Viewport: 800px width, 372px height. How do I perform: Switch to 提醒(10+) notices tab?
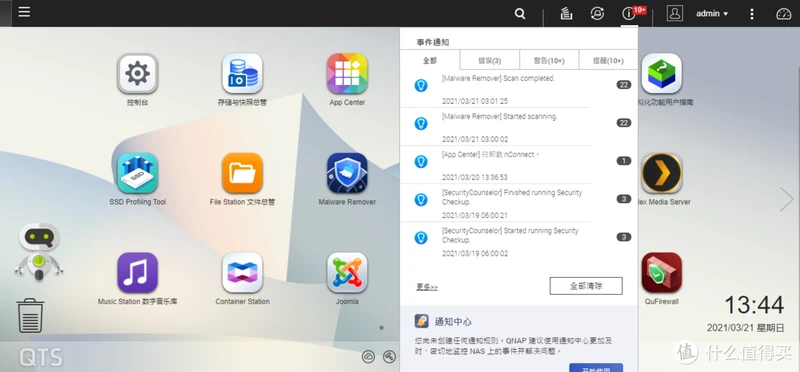tap(608, 60)
